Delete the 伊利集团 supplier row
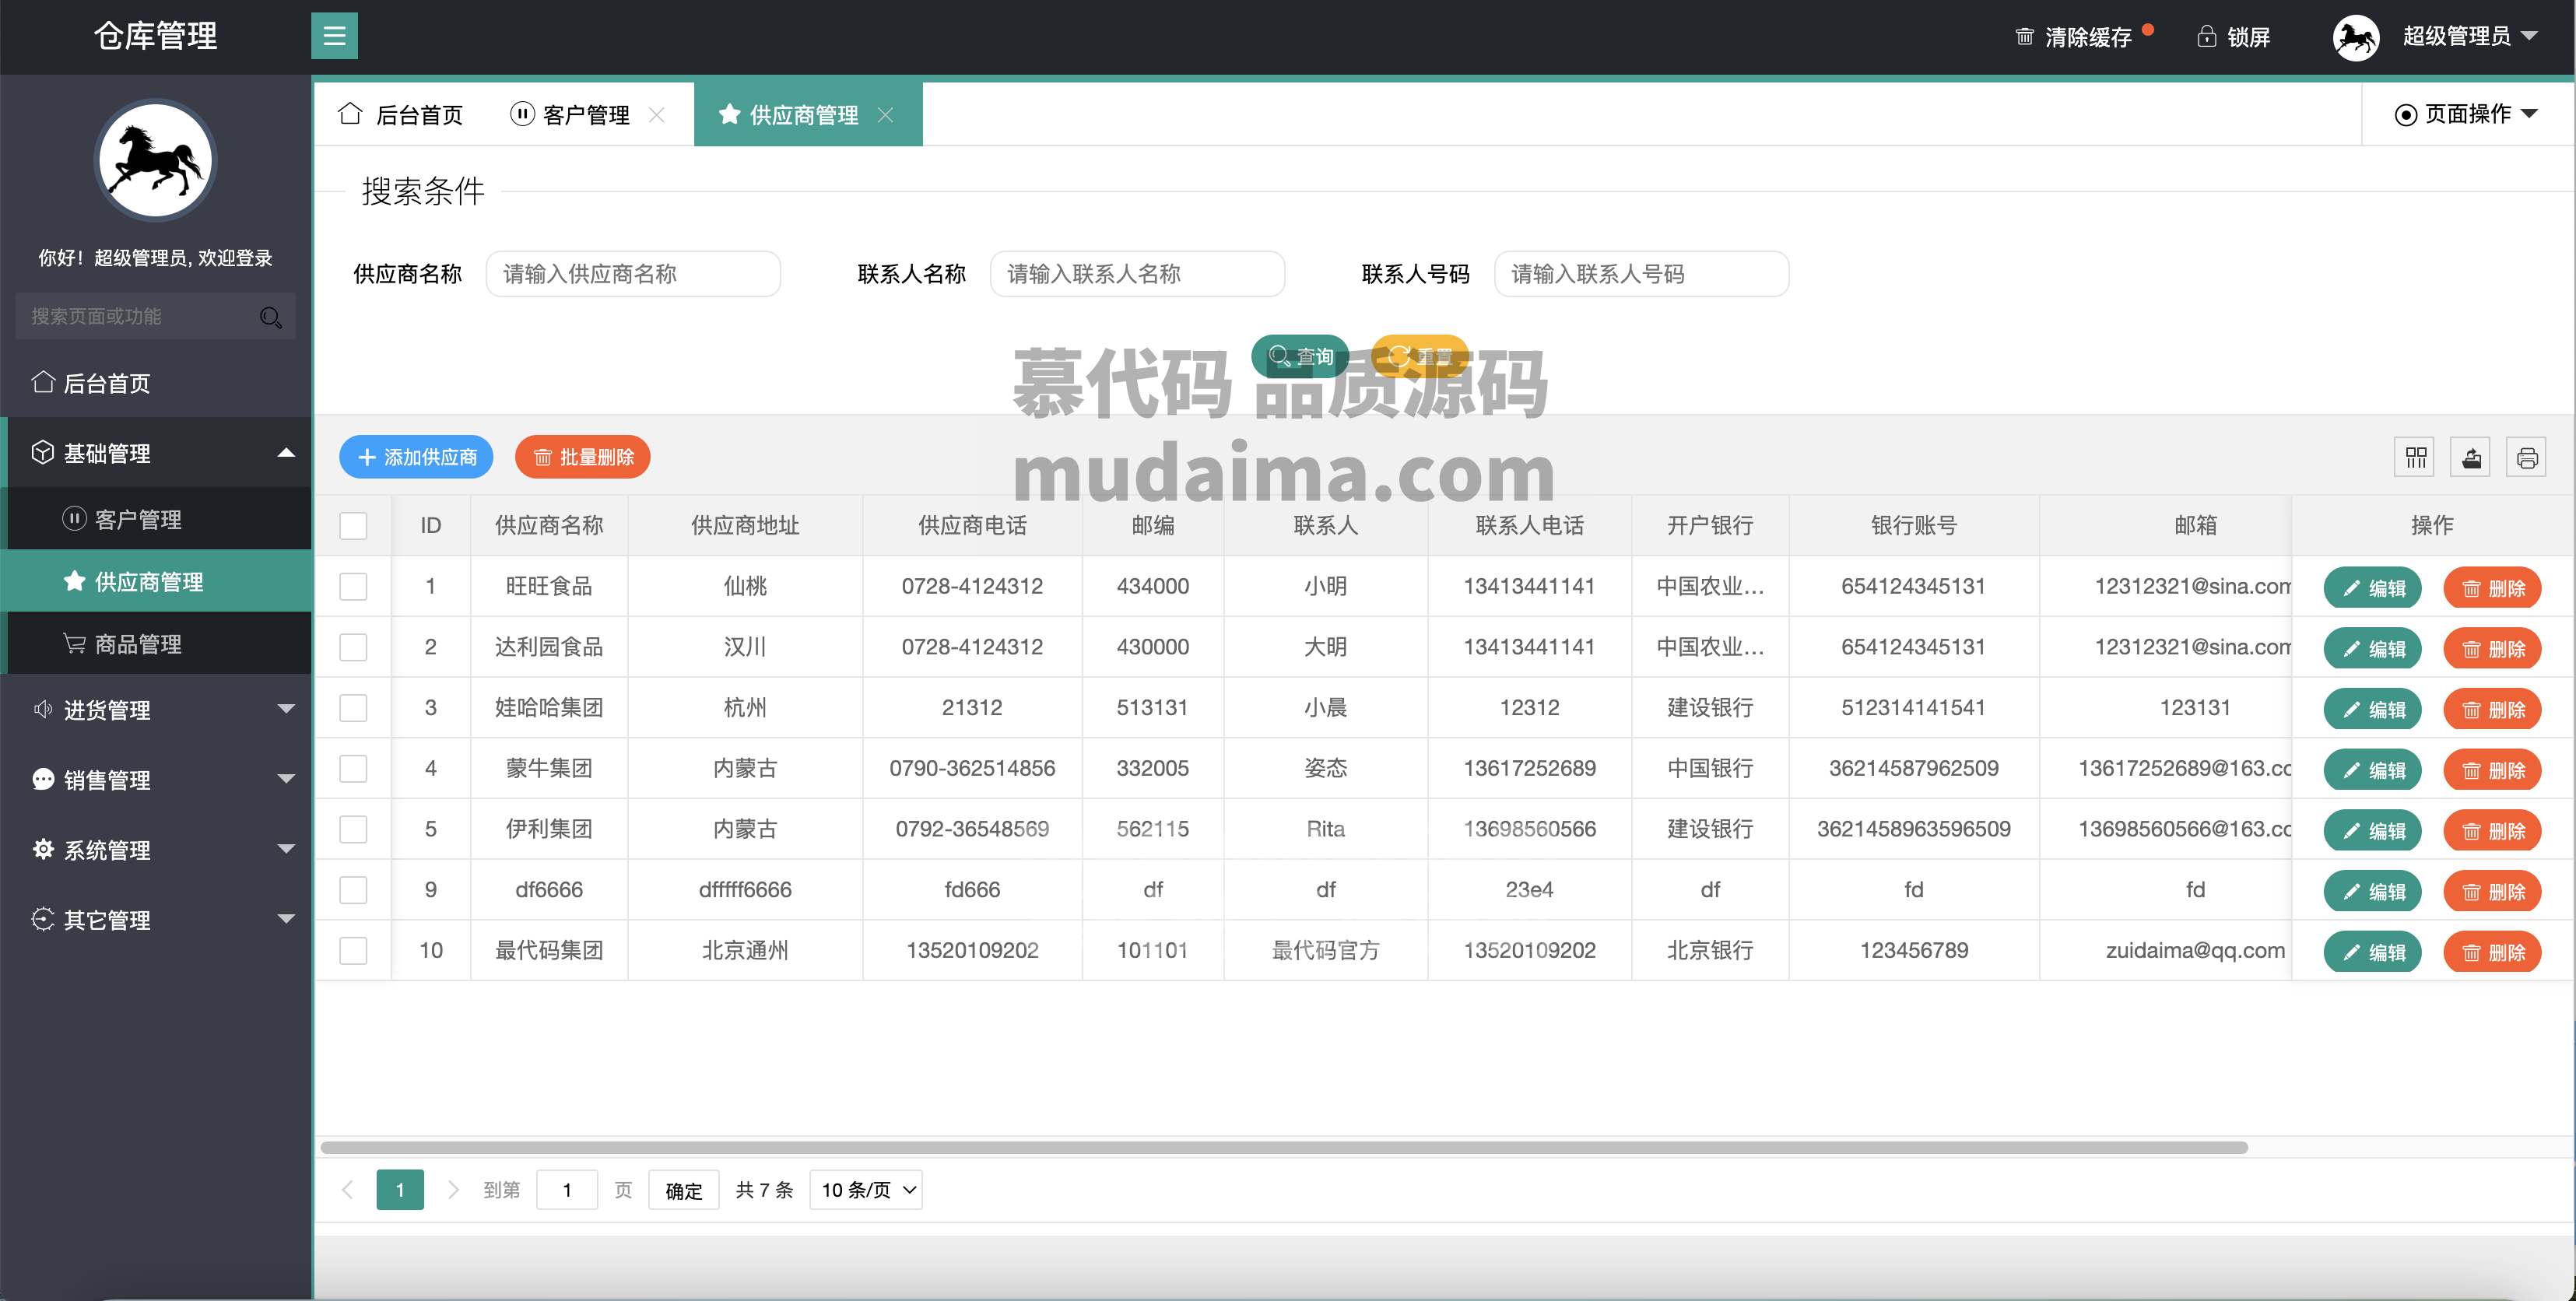 tap(2492, 831)
